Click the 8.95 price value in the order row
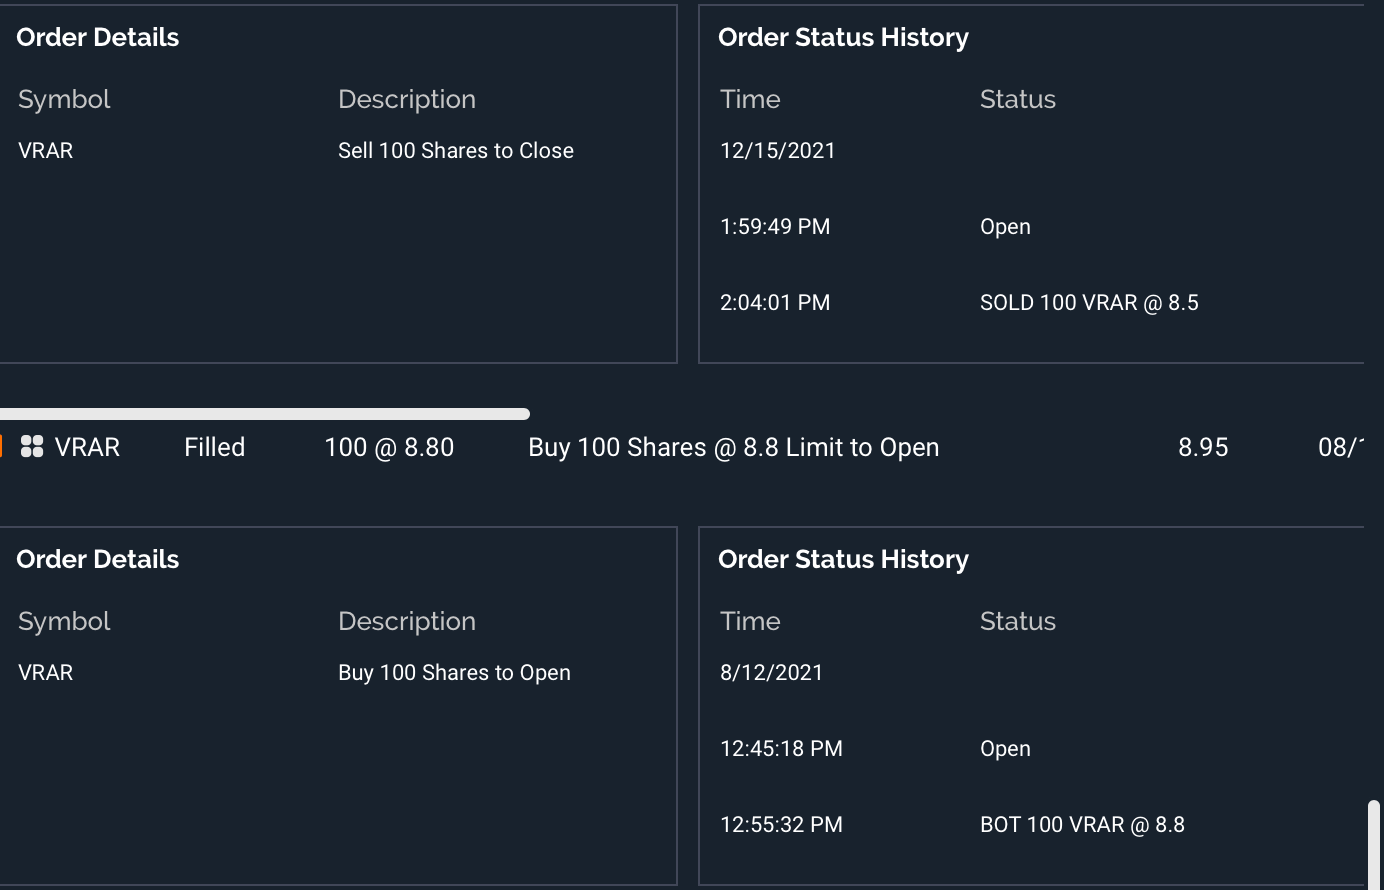This screenshot has height=890, width=1384. tap(1203, 447)
